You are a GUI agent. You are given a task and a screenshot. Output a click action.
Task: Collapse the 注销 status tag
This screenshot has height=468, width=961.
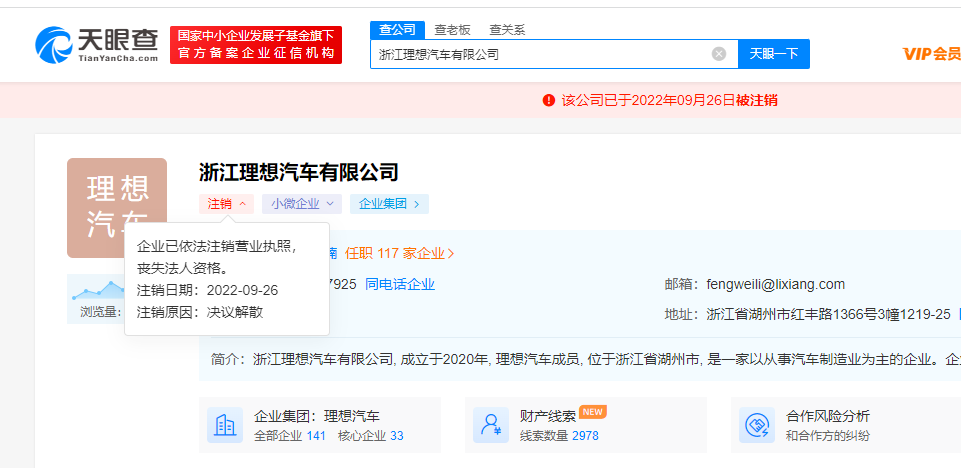[x=227, y=204]
